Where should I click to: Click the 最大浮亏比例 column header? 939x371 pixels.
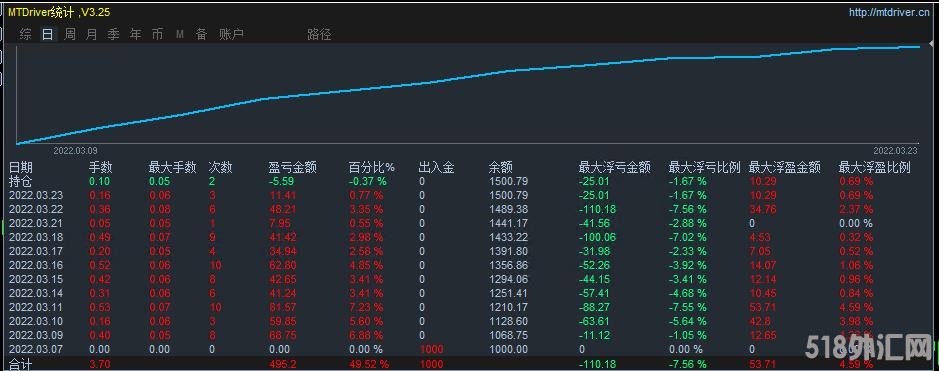coord(705,168)
